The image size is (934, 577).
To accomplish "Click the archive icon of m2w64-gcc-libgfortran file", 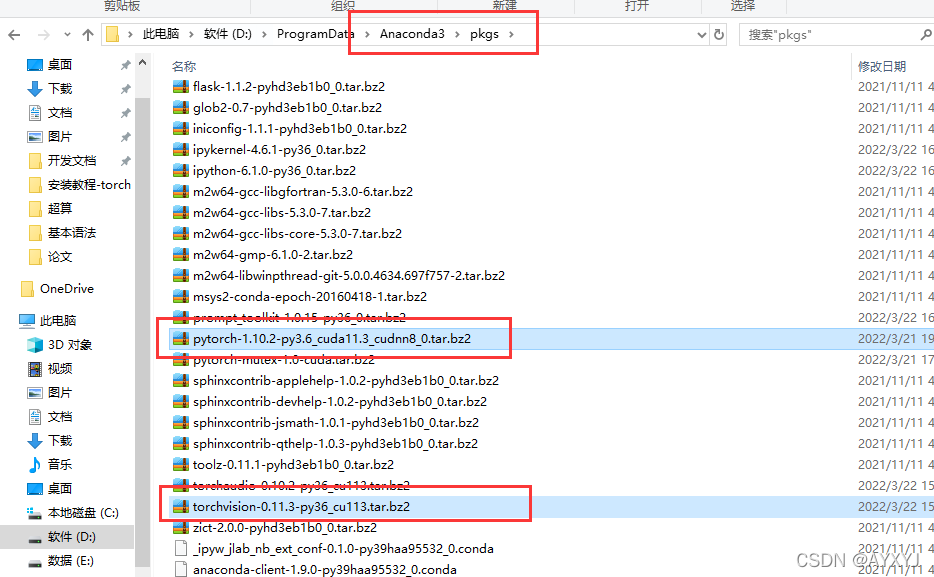I will click(181, 192).
